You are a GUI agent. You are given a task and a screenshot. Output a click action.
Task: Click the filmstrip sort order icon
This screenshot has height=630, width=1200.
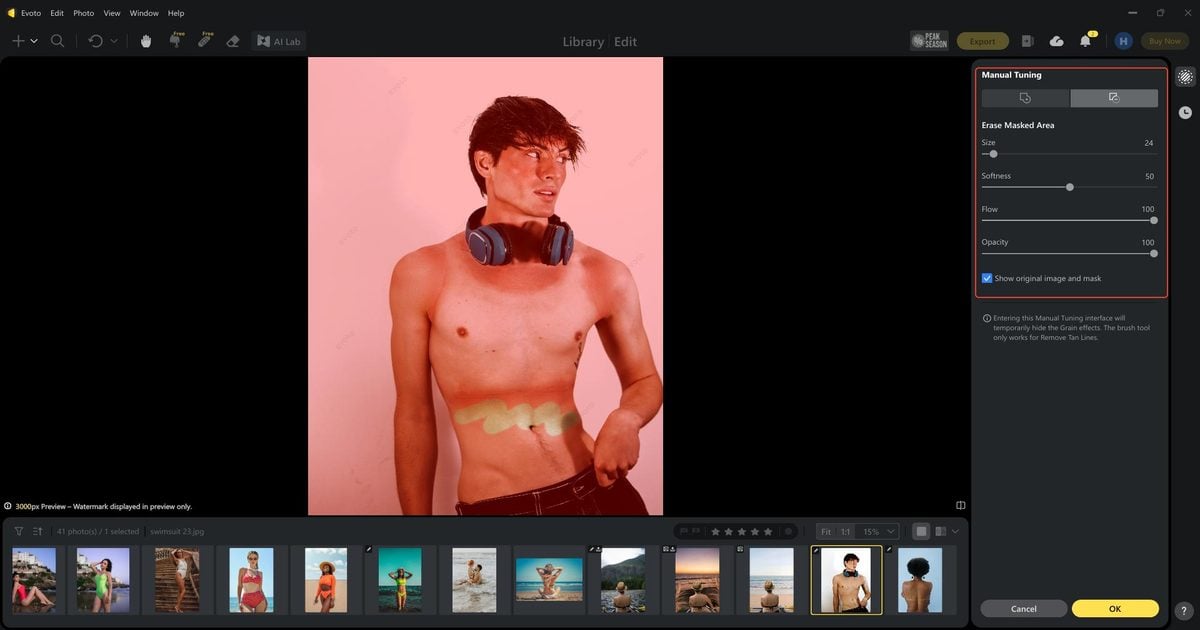coord(38,531)
